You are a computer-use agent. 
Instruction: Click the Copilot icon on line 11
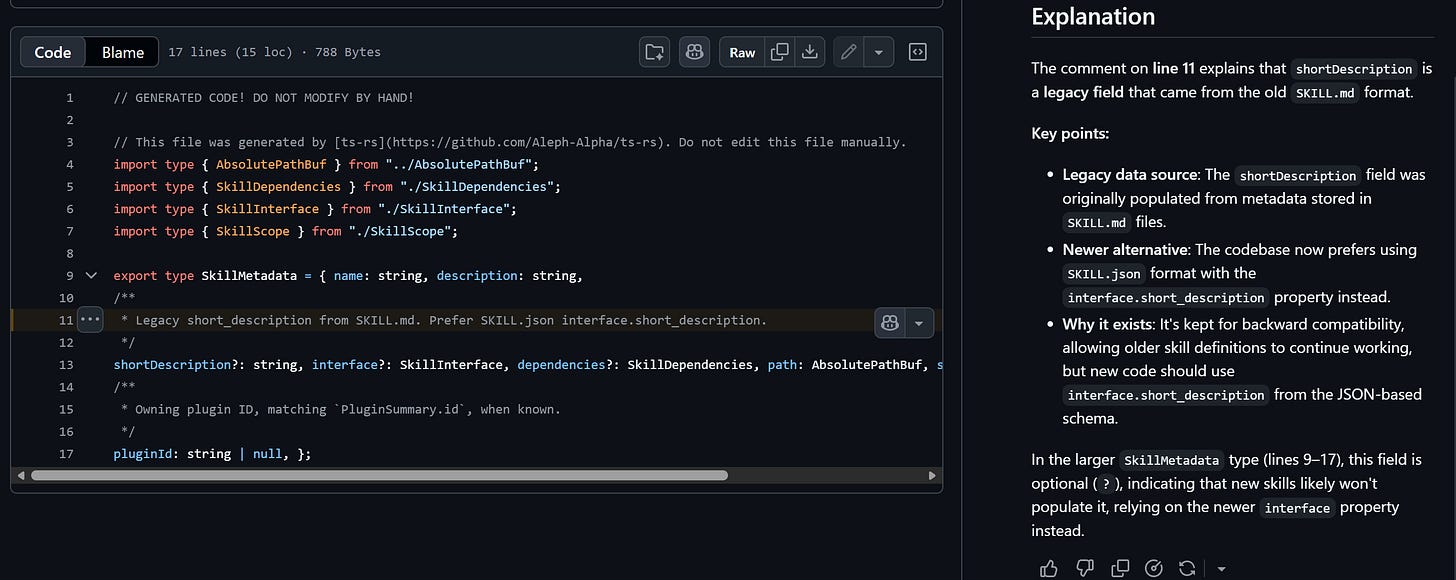[x=890, y=322]
